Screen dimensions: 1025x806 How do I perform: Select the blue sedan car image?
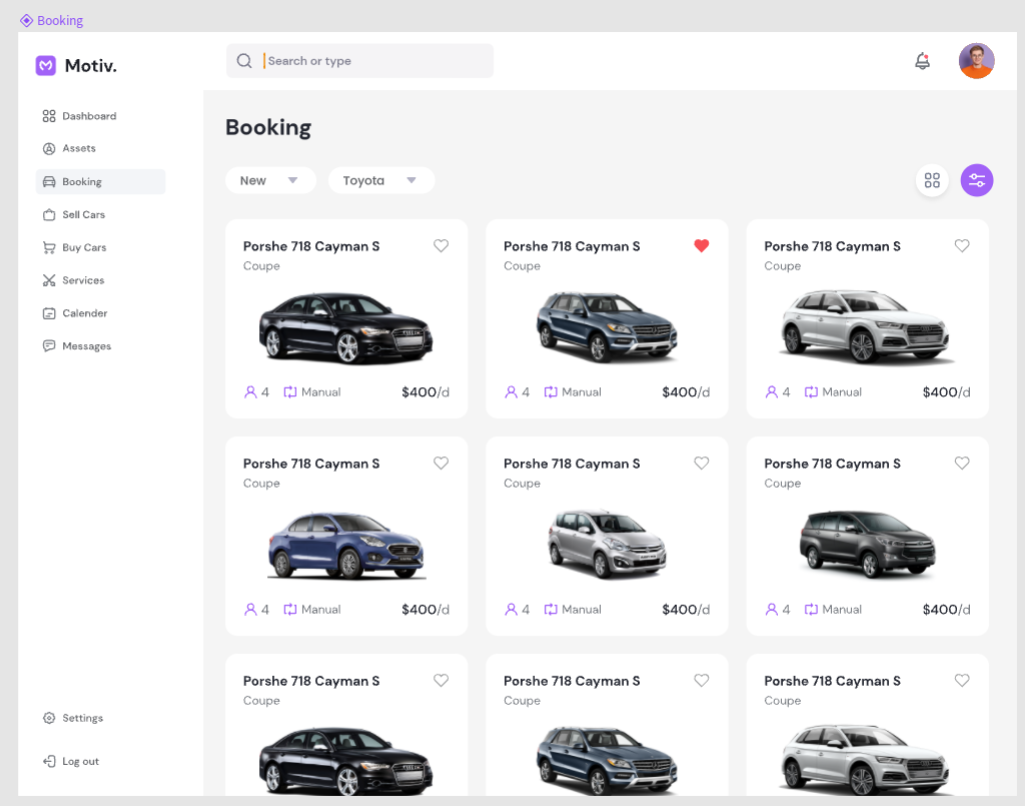[346, 546]
